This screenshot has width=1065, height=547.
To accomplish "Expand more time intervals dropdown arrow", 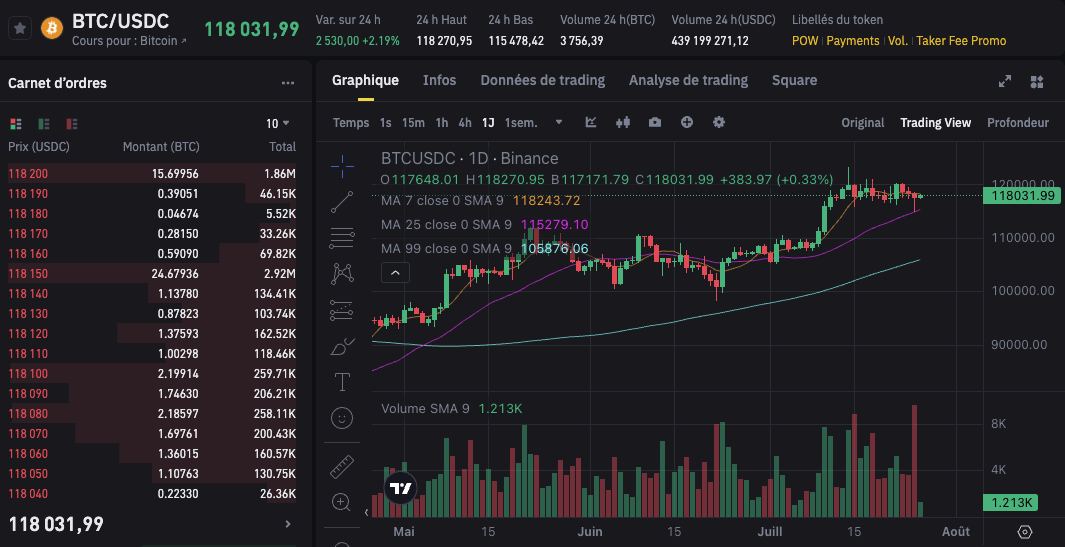I will [559, 123].
